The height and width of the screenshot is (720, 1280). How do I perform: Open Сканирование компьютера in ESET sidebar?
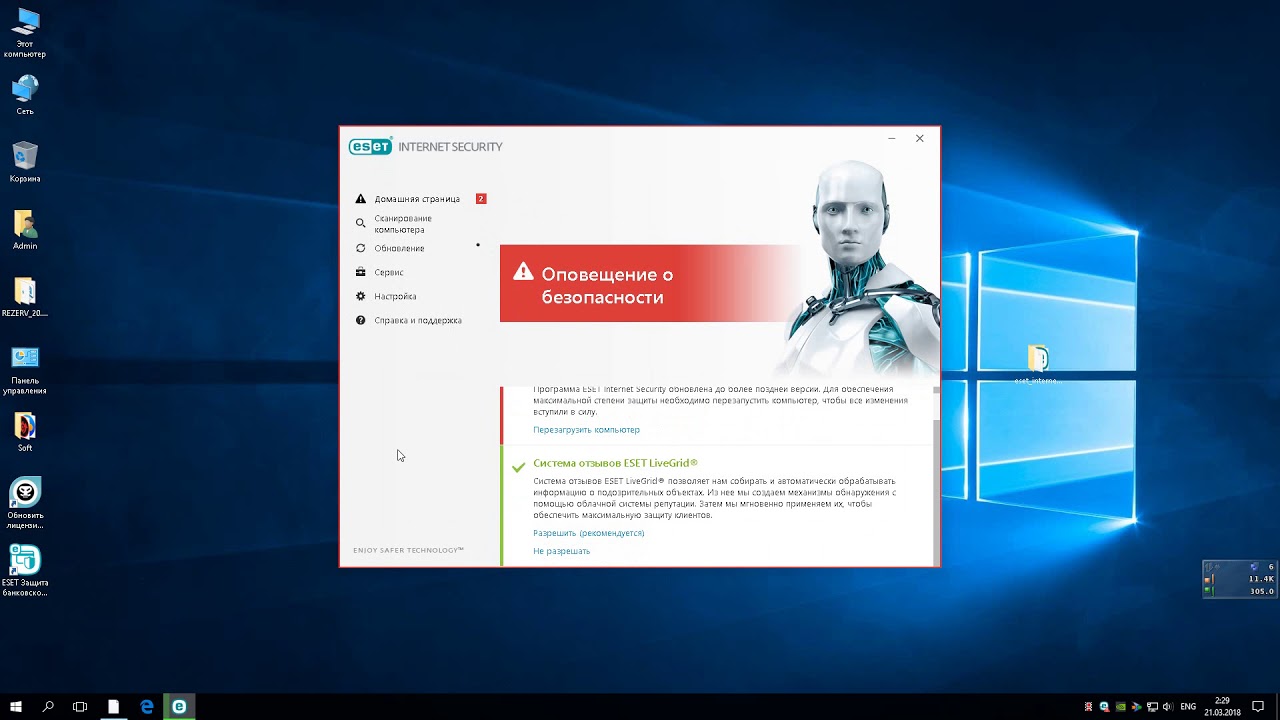403,224
